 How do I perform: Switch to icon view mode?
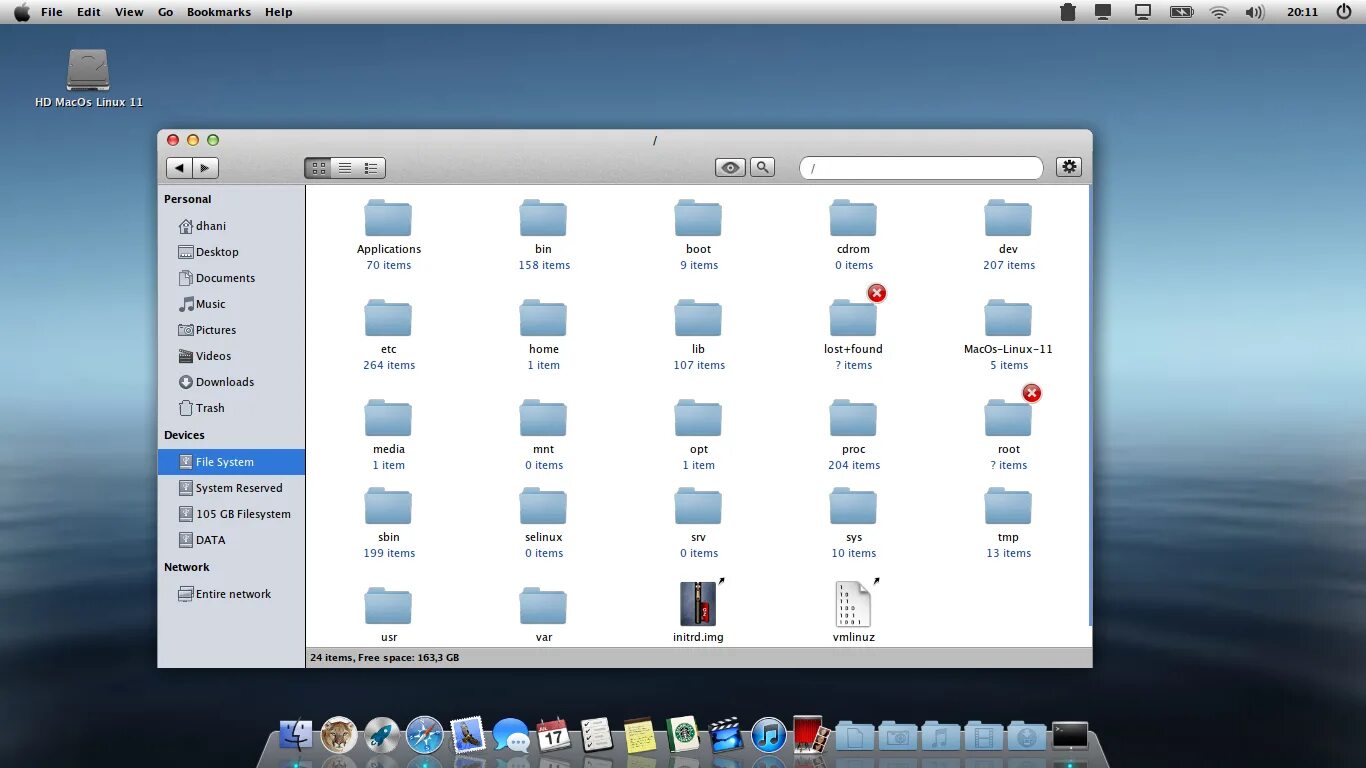pos(318,168)
